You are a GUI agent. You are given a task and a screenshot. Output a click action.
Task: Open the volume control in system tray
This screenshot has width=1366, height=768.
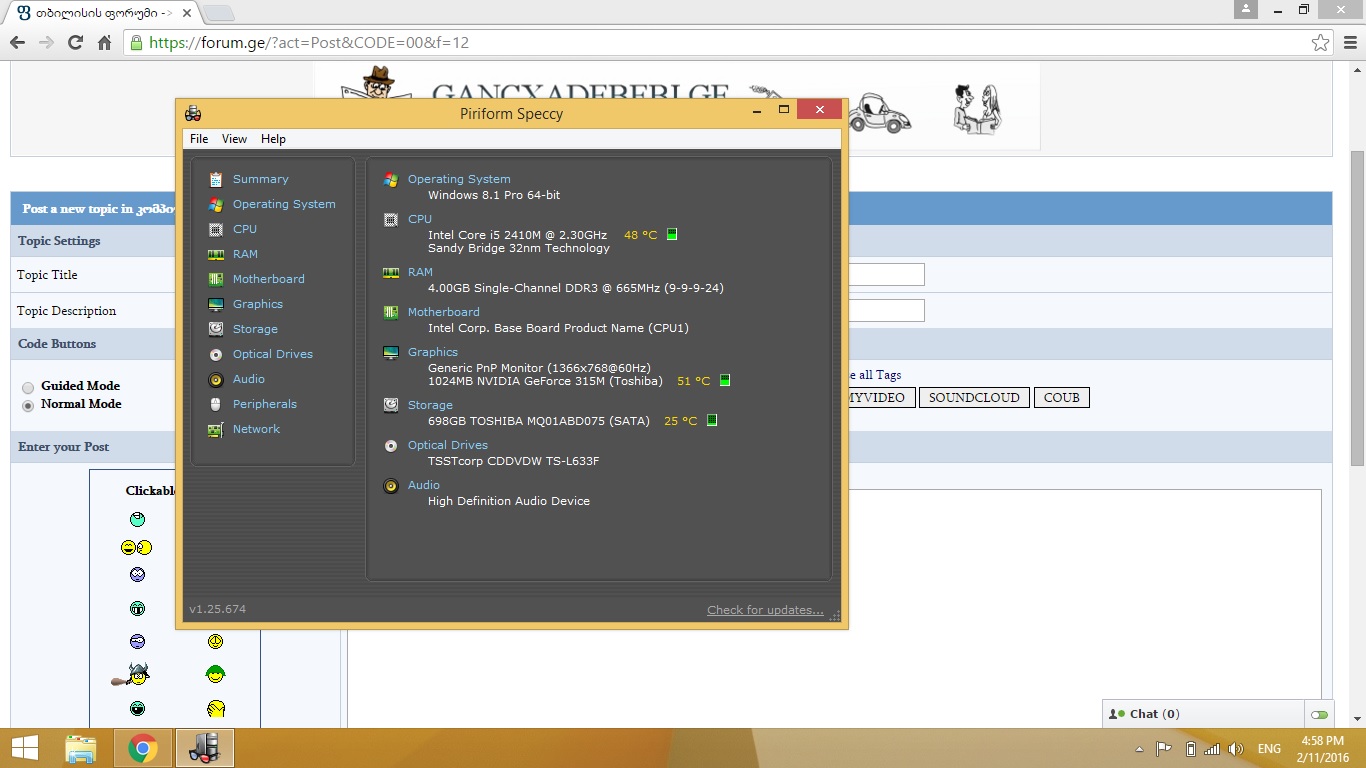point(1236,749)
